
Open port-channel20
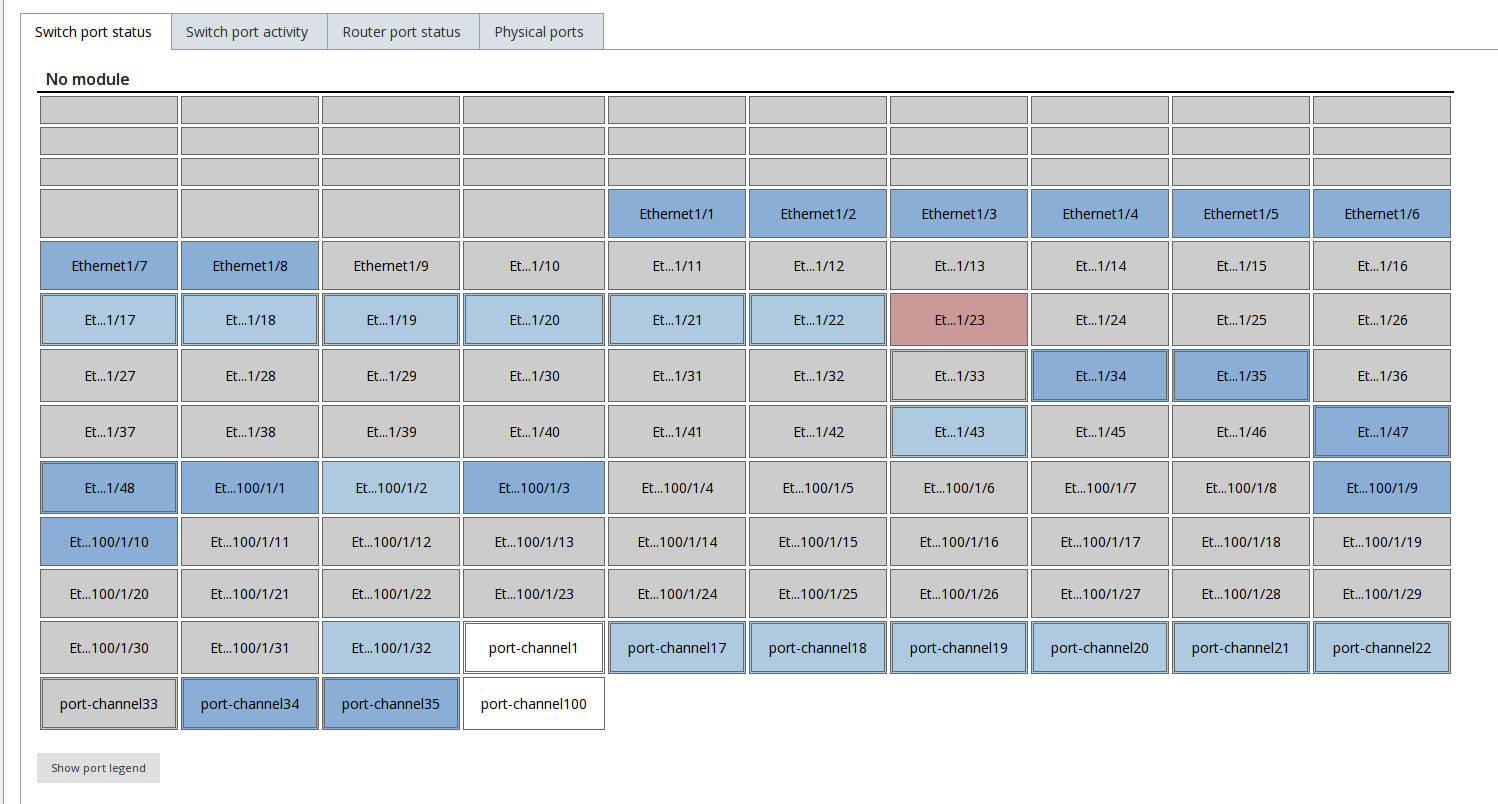pyautogui.click(x=1100, y=648)
